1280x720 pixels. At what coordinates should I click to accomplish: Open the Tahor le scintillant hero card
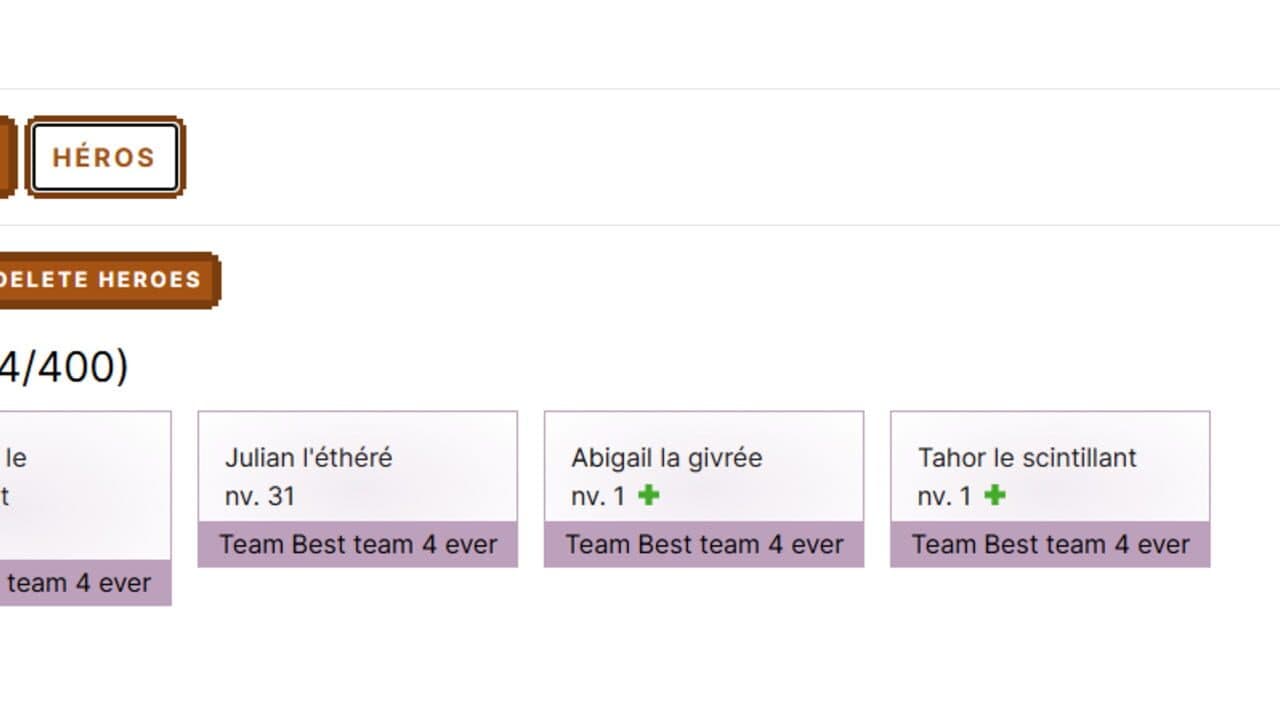point(1050,489)
